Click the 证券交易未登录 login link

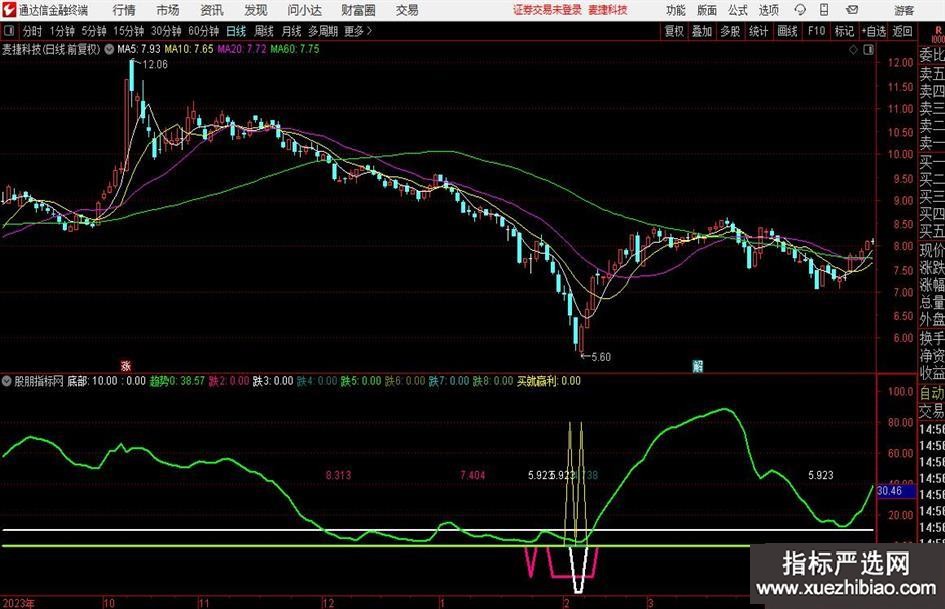[x=547, y=10]
